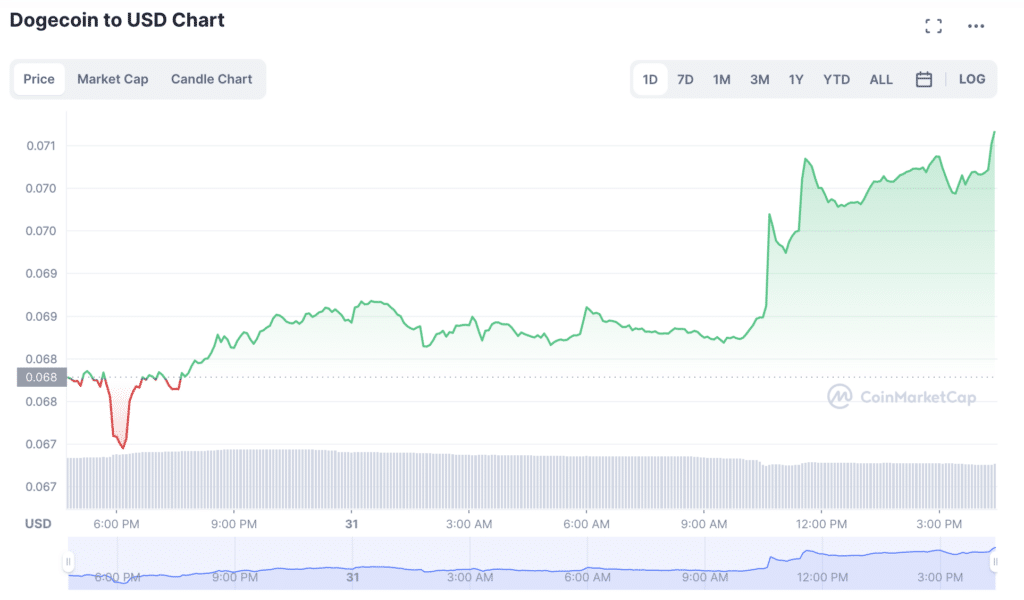1024x600 pixels.
Task: Switch to the Market Cap tab
Action: [112, 79]
